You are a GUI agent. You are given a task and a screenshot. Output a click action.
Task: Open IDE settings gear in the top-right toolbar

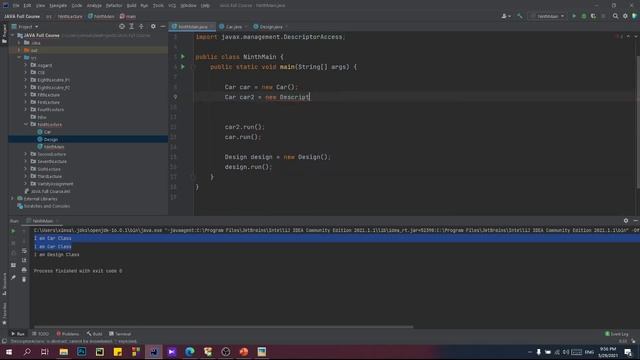(x=625, y=16)
